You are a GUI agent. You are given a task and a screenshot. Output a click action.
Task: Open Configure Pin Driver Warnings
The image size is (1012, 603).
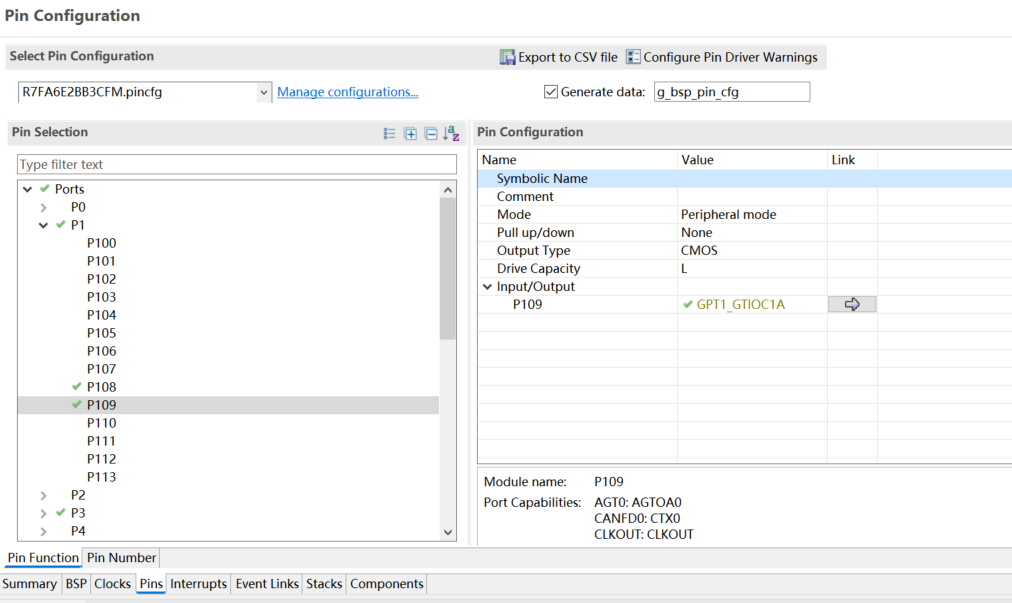point(722,57)
